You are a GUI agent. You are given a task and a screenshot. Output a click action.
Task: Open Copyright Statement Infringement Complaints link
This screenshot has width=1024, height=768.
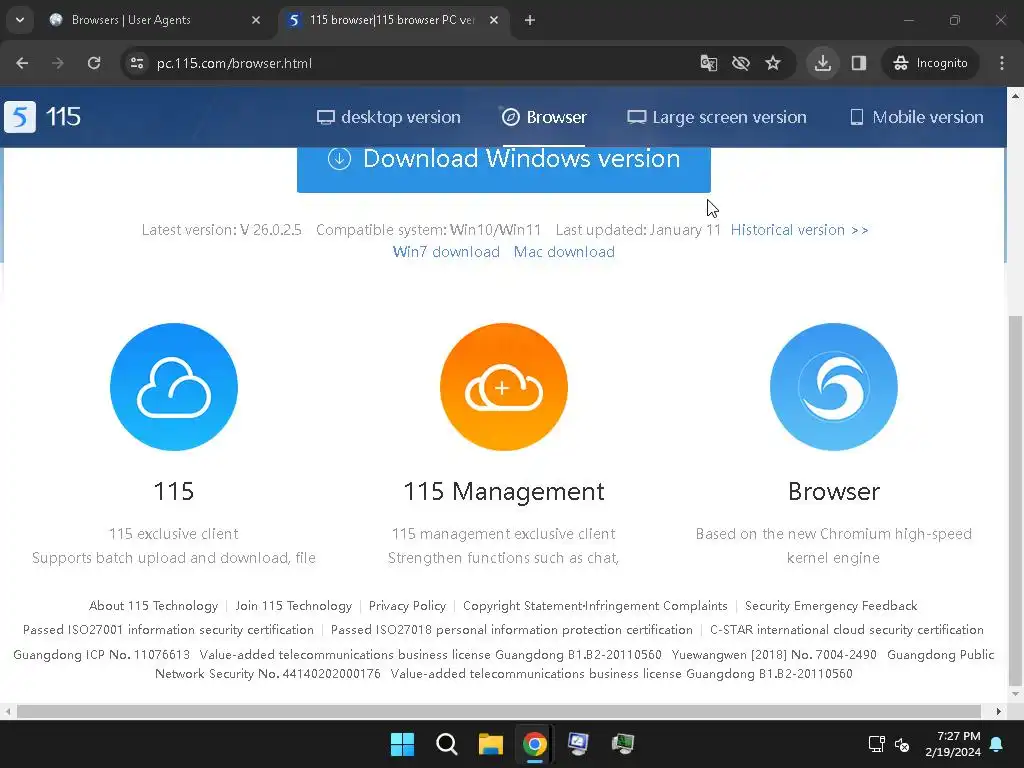595,606
